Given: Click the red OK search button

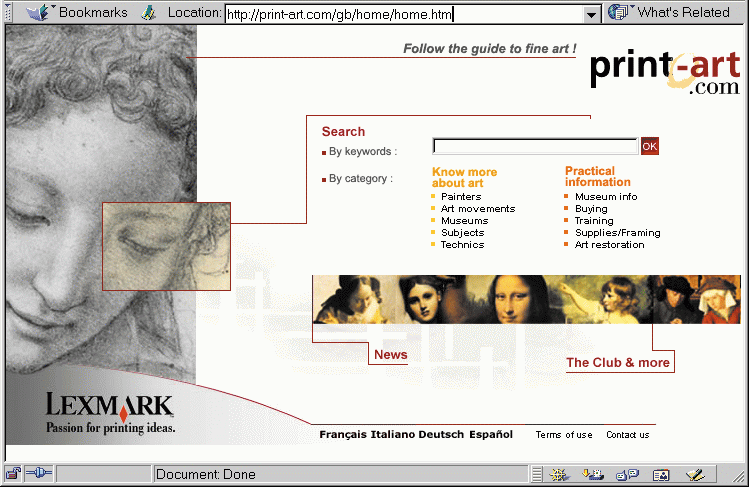Looking at the screenshot, I should point(650,146).
